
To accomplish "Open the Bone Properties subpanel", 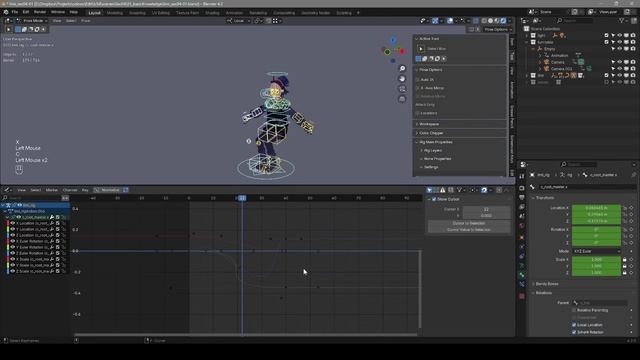I will click(437, 159).
